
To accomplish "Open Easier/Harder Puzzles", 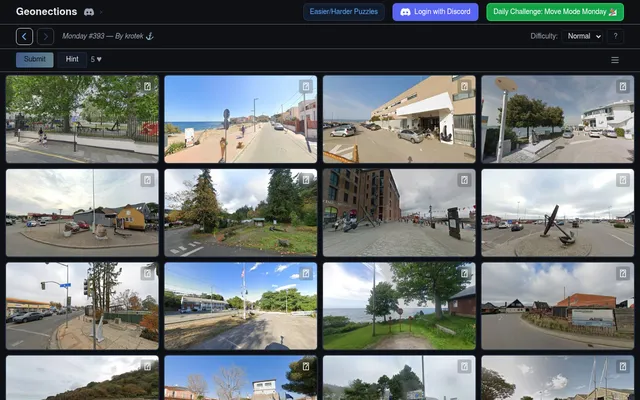I will [344, 12].
